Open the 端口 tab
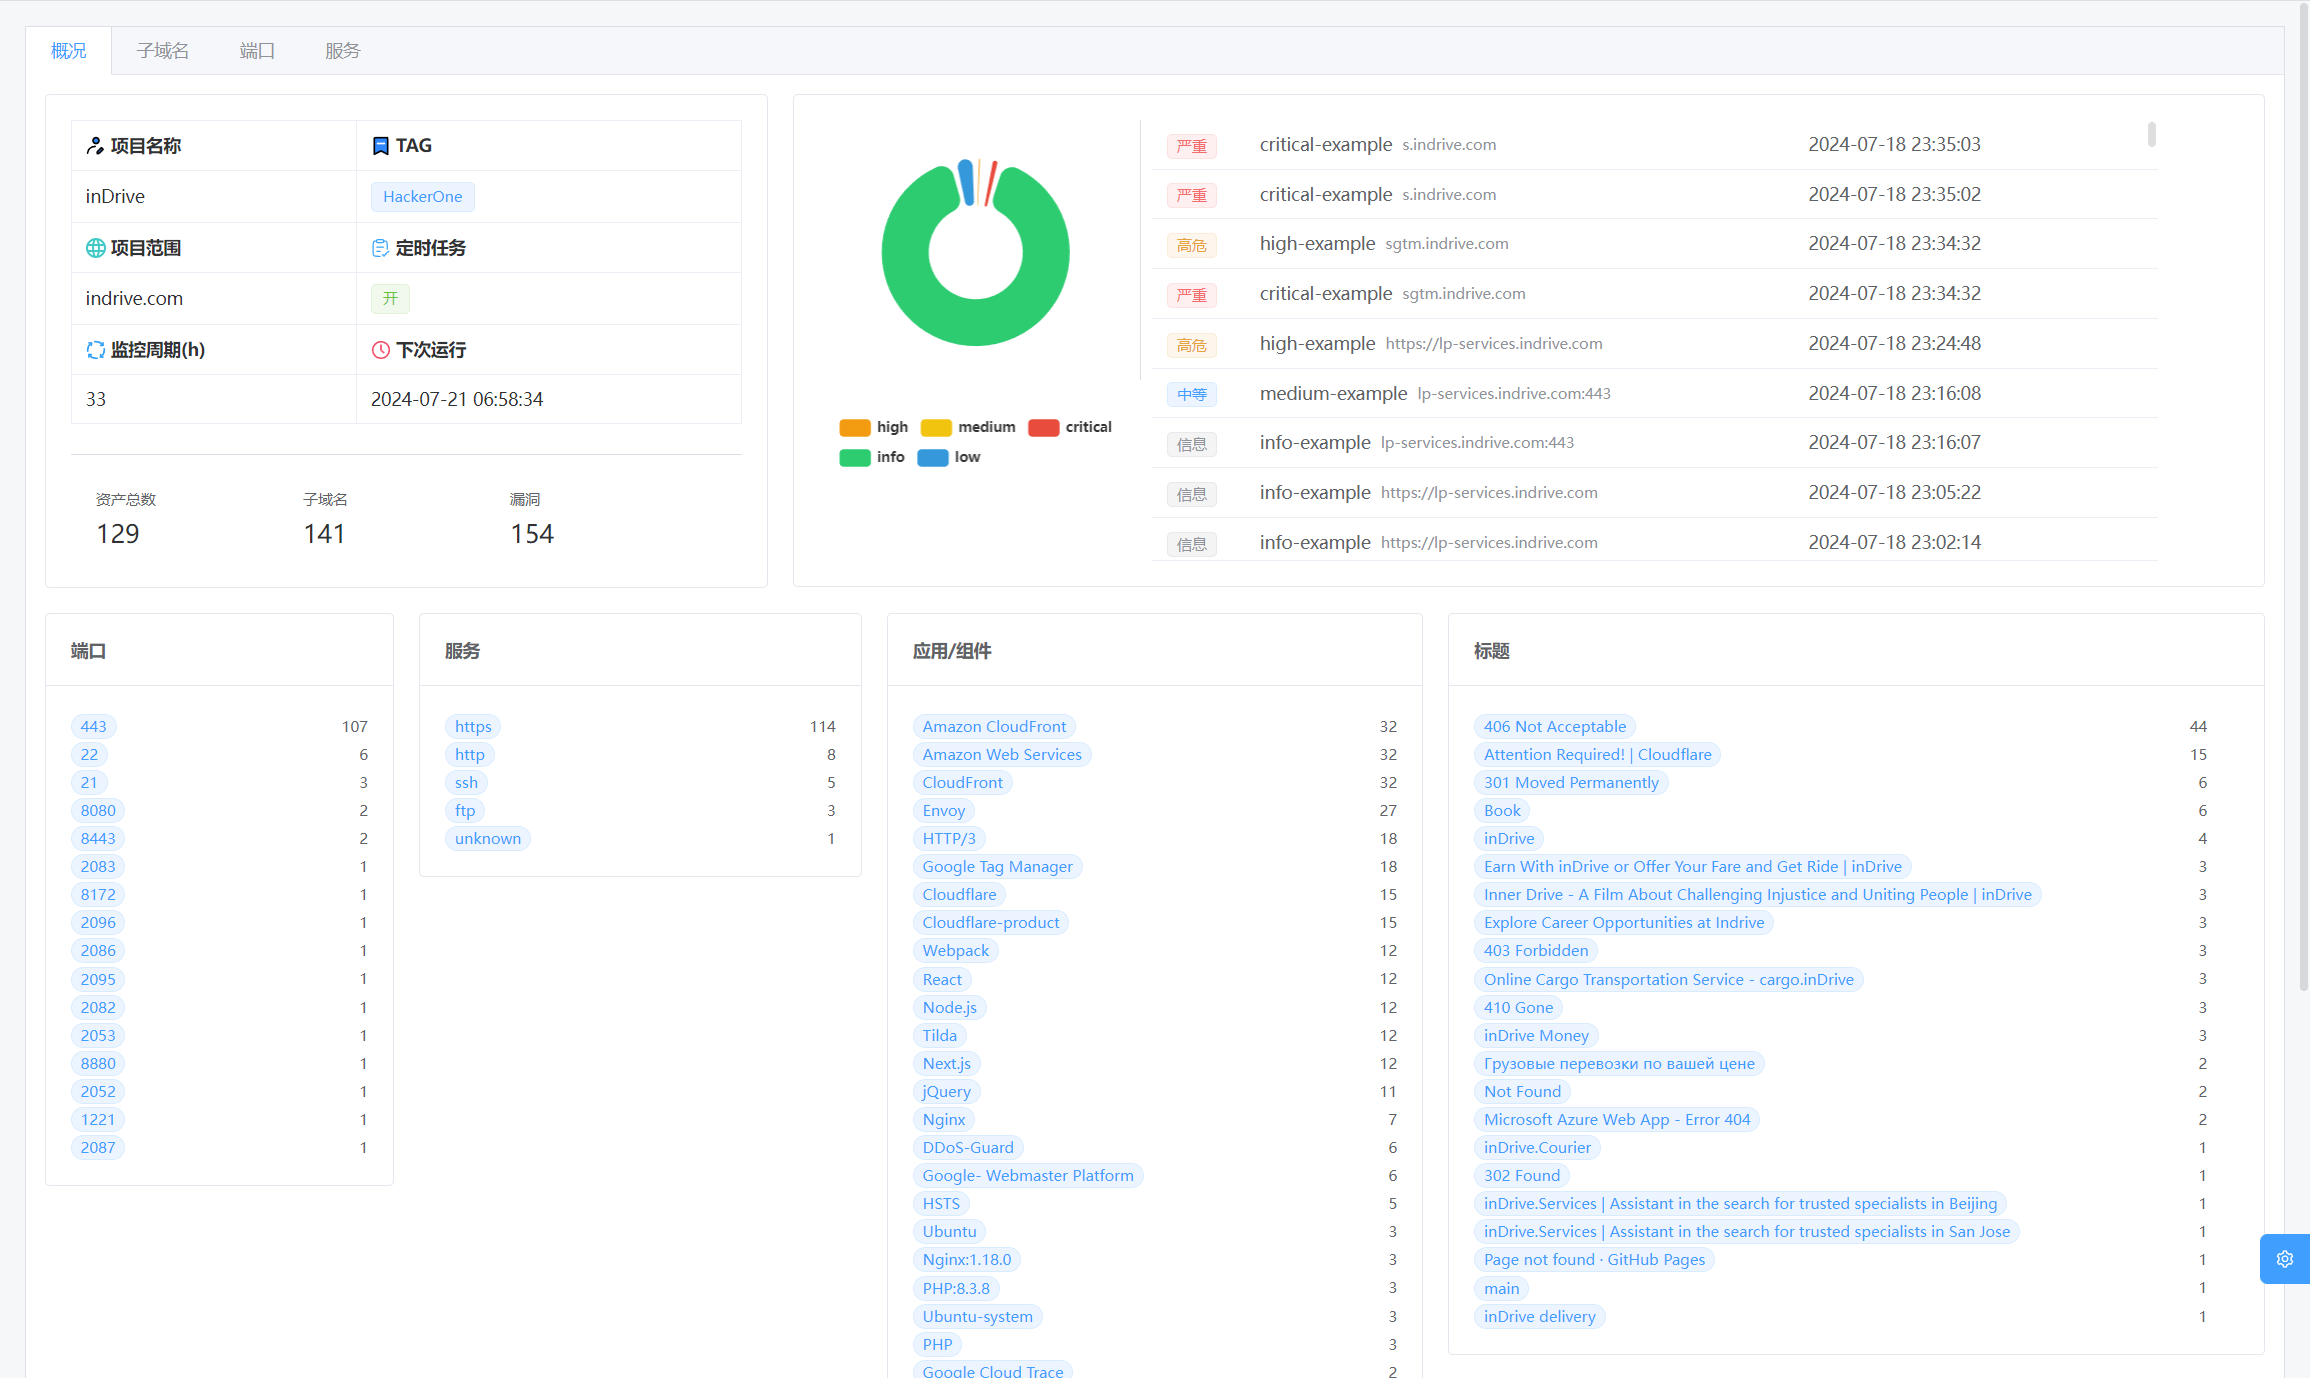 click(257, 51)
